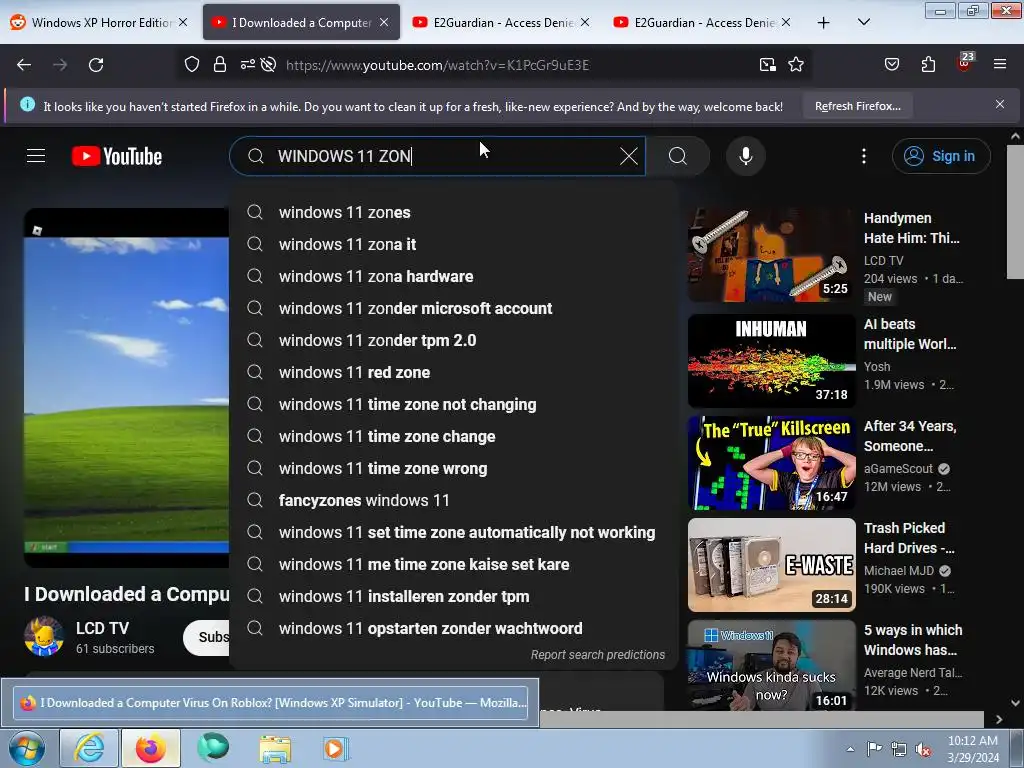Screen dimensions: 1024x768
Task: Dismiss the Firefox refresh notification bar
Action: click(x=1000, y=104)
